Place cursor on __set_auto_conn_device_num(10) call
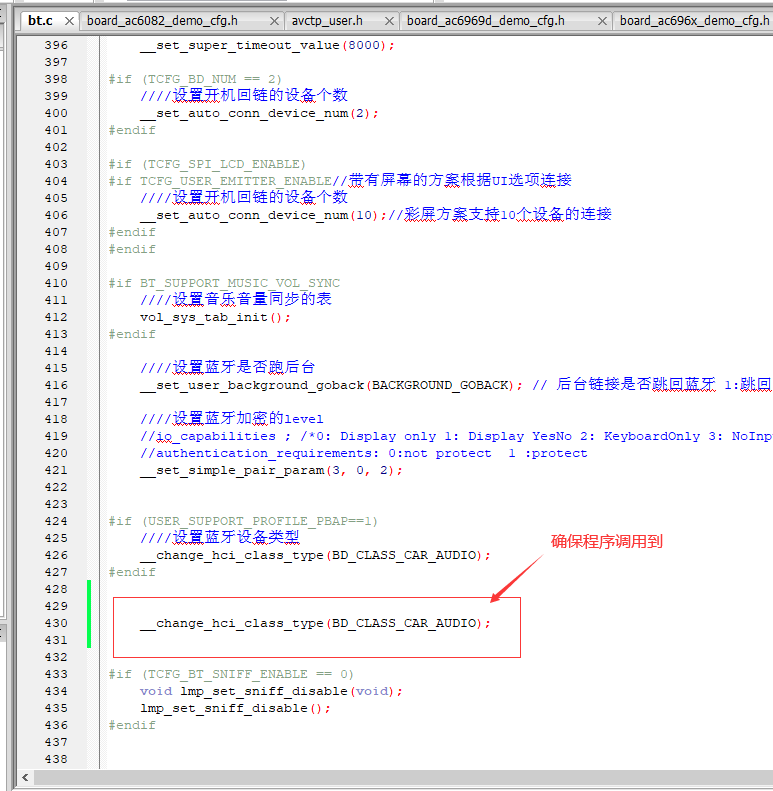The height and width of the screenshot is (791, 773). click(x=259, y=215)
